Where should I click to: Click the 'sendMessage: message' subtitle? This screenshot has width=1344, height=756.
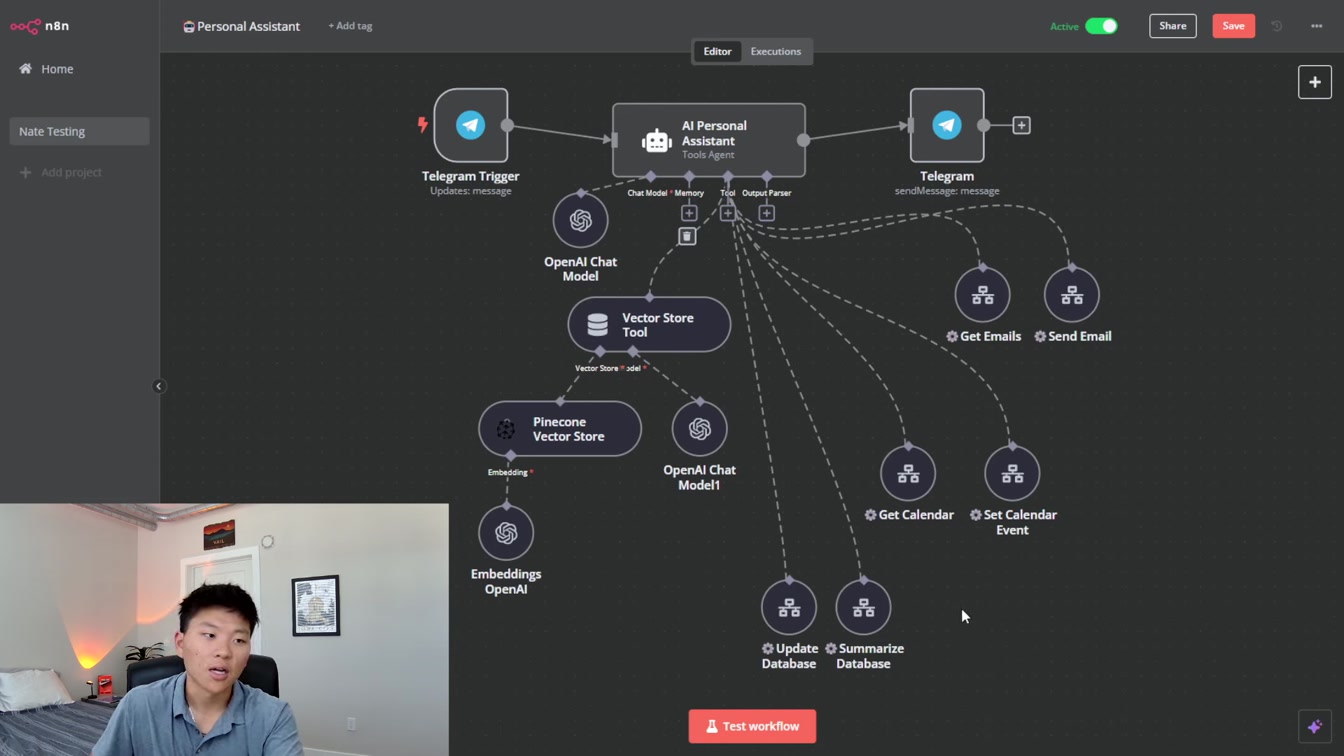947,191
